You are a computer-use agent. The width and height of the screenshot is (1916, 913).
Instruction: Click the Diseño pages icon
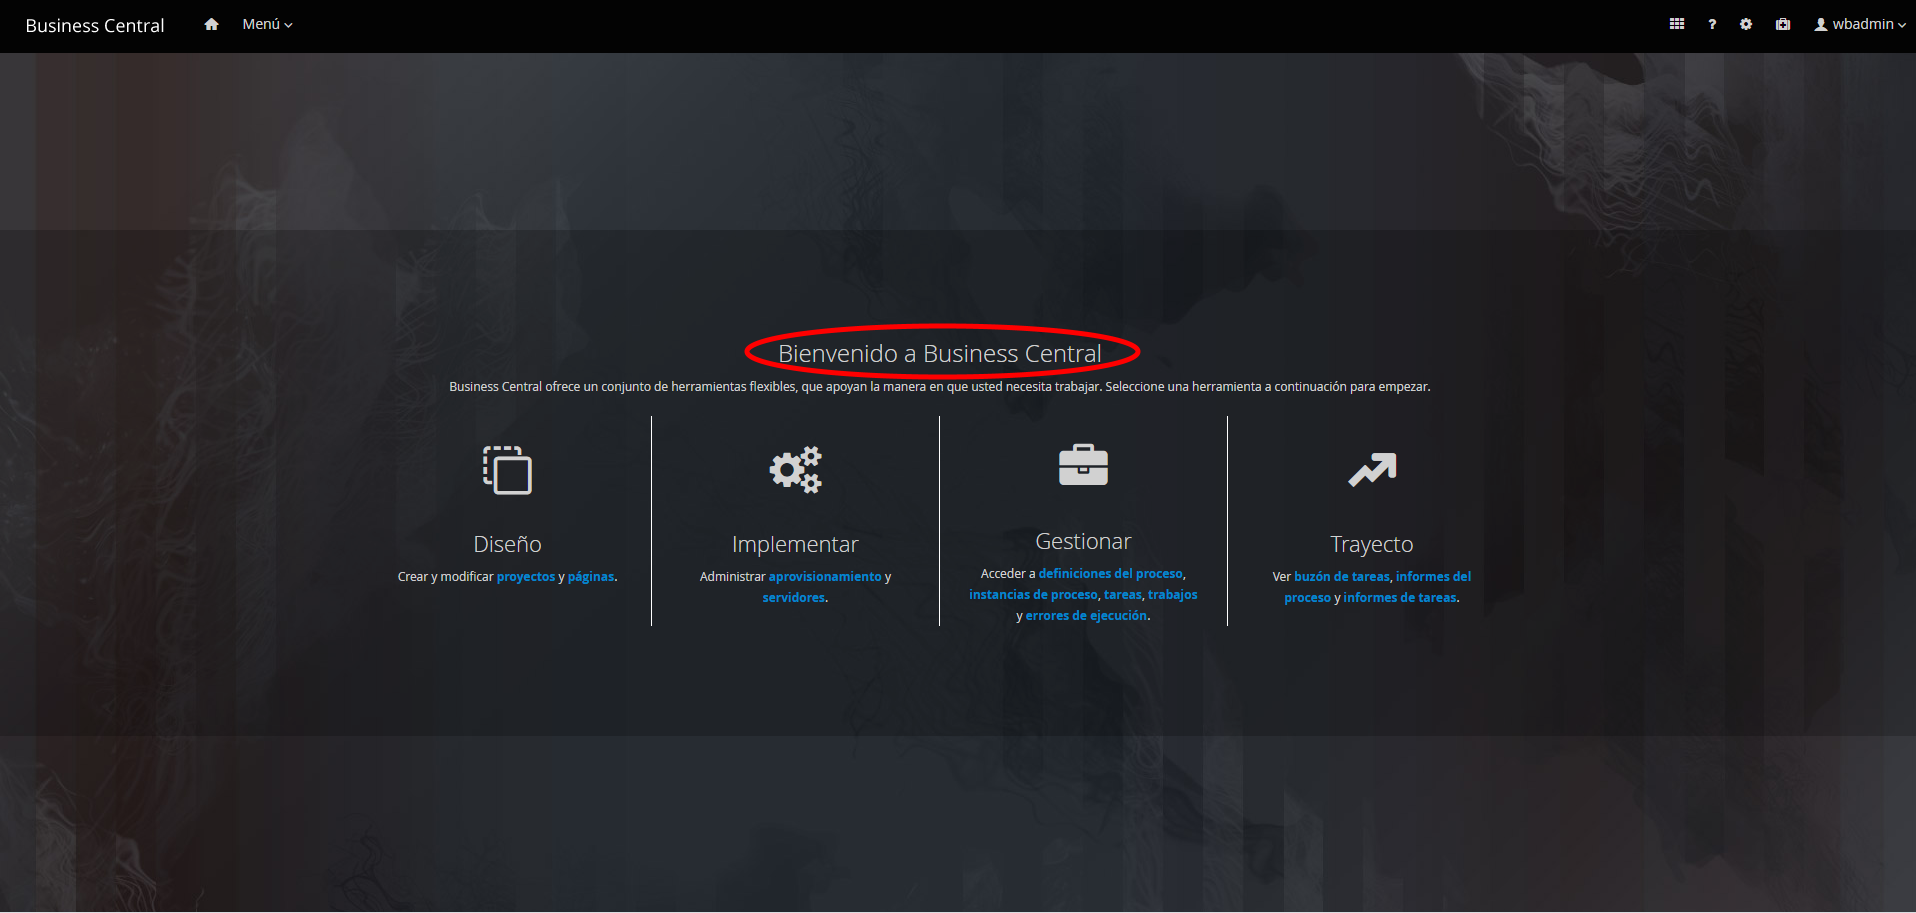click(x=507, y=470)
